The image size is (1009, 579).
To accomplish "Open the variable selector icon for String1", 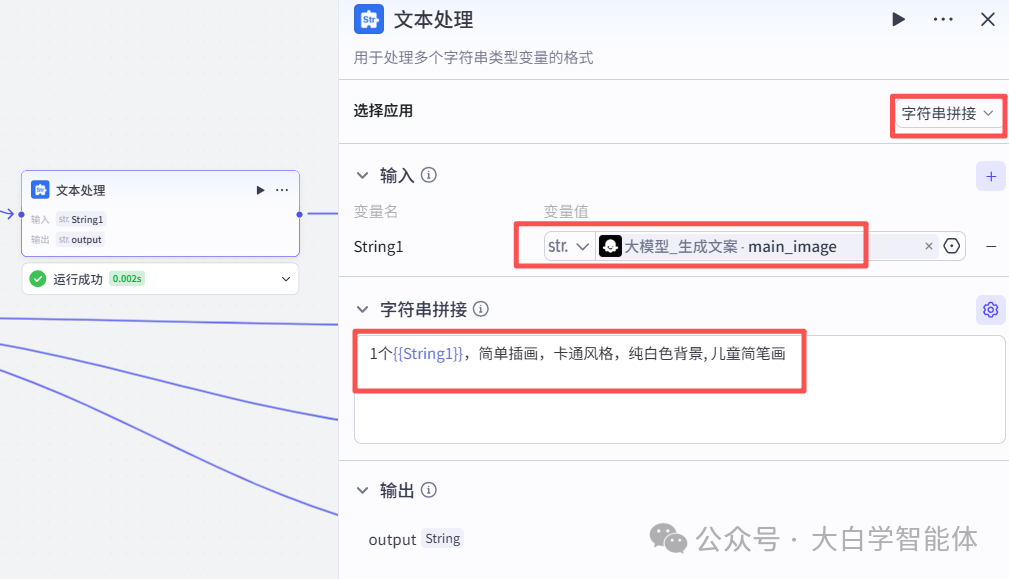I will pyautogui.click(x=952, y=246).
